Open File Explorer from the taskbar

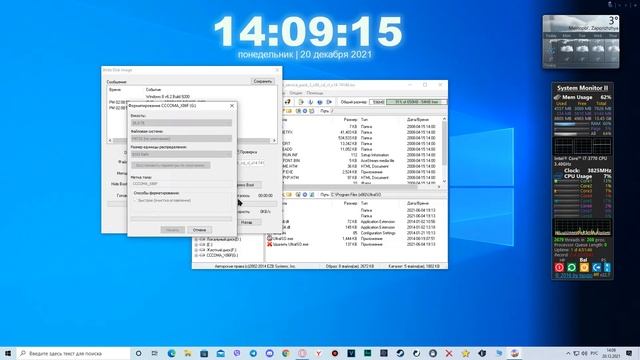coord(187,353)
